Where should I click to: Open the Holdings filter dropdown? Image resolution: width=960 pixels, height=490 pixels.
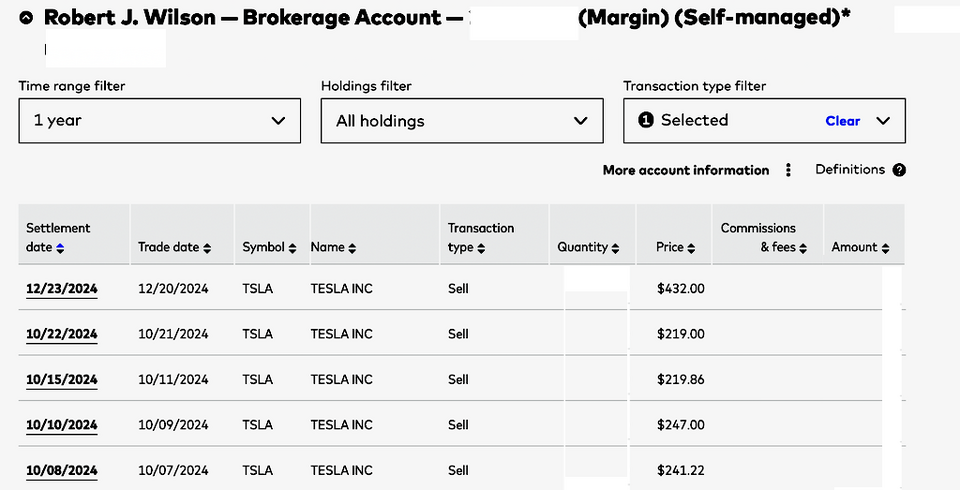point(461,121)
